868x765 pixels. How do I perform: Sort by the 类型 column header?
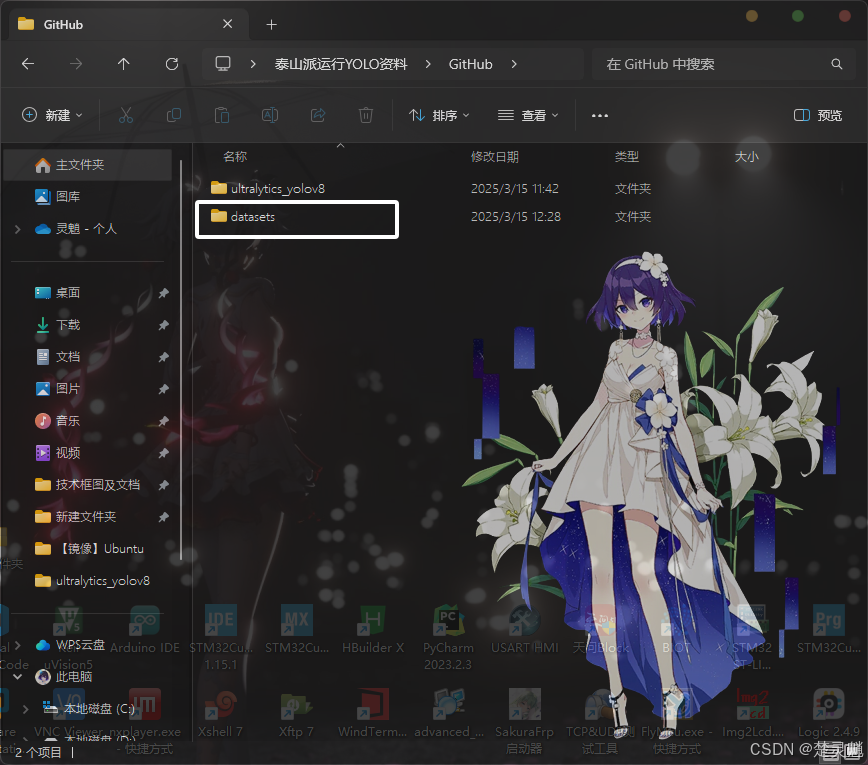click(627, 157)
